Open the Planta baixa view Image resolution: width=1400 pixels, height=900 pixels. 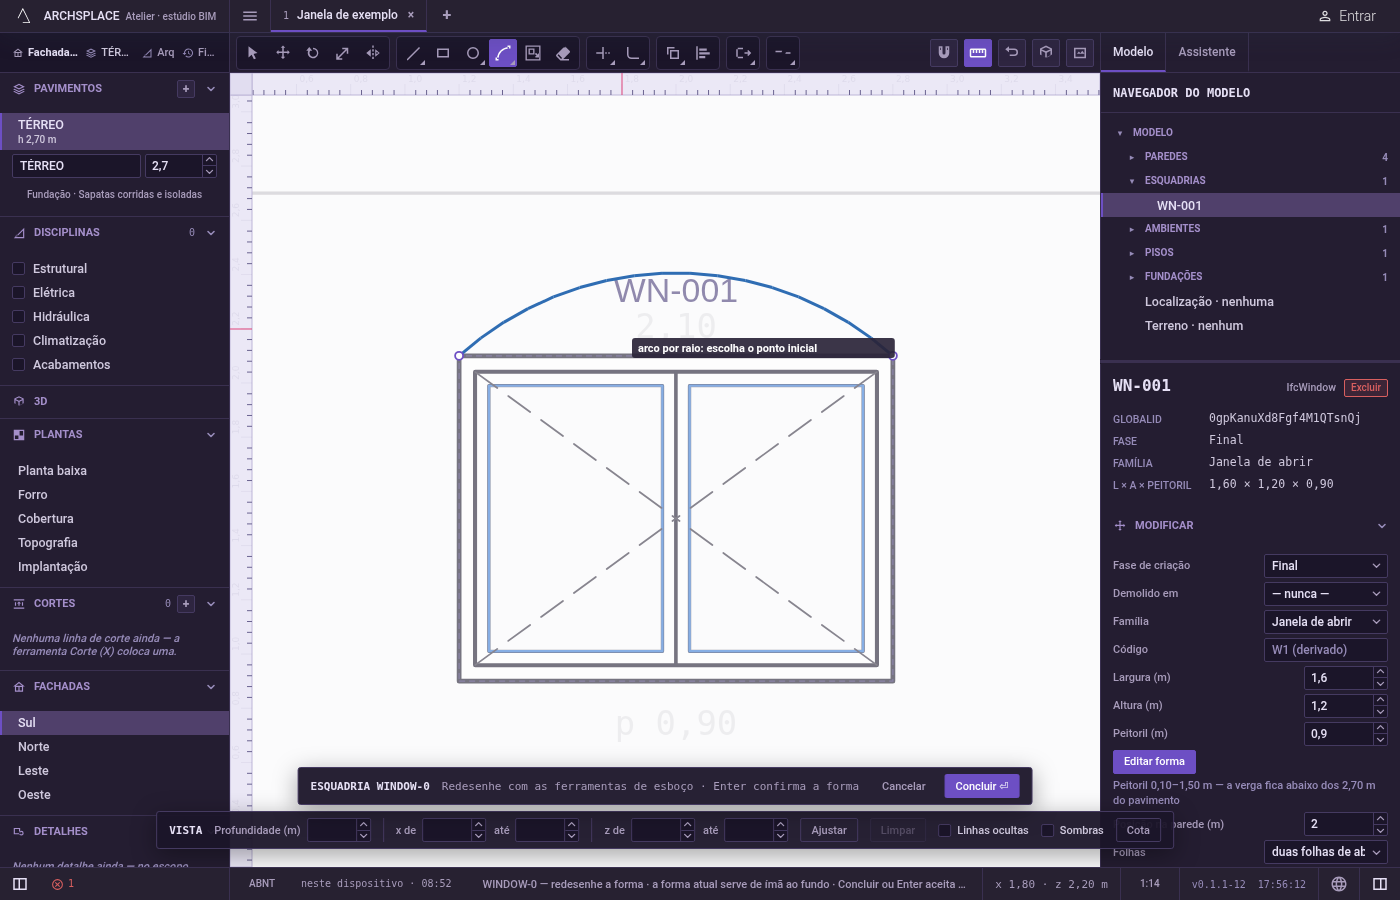(114, 471)
